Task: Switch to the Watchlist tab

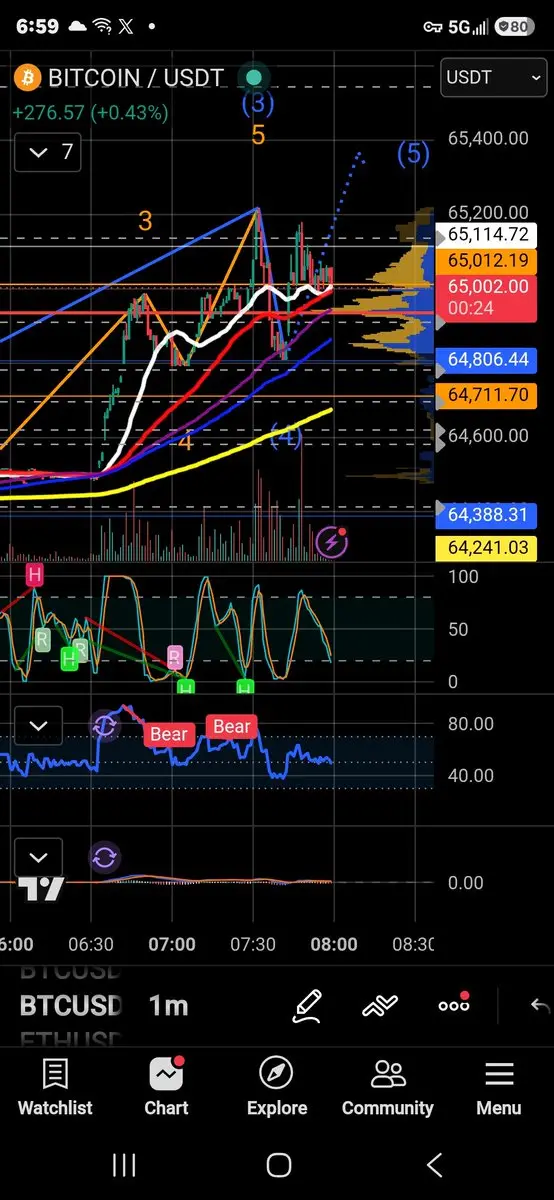Action: point(55,1087)
